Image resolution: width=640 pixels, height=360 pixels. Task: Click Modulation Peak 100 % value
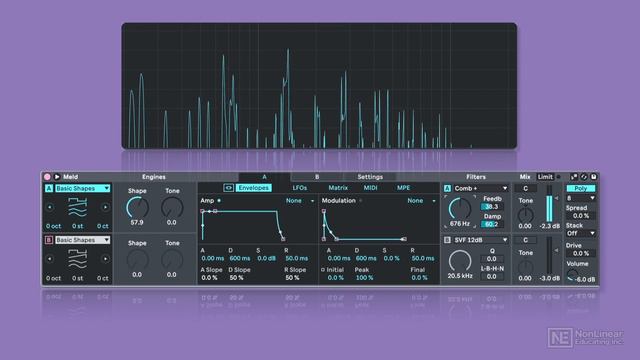[x=364, y=278]
